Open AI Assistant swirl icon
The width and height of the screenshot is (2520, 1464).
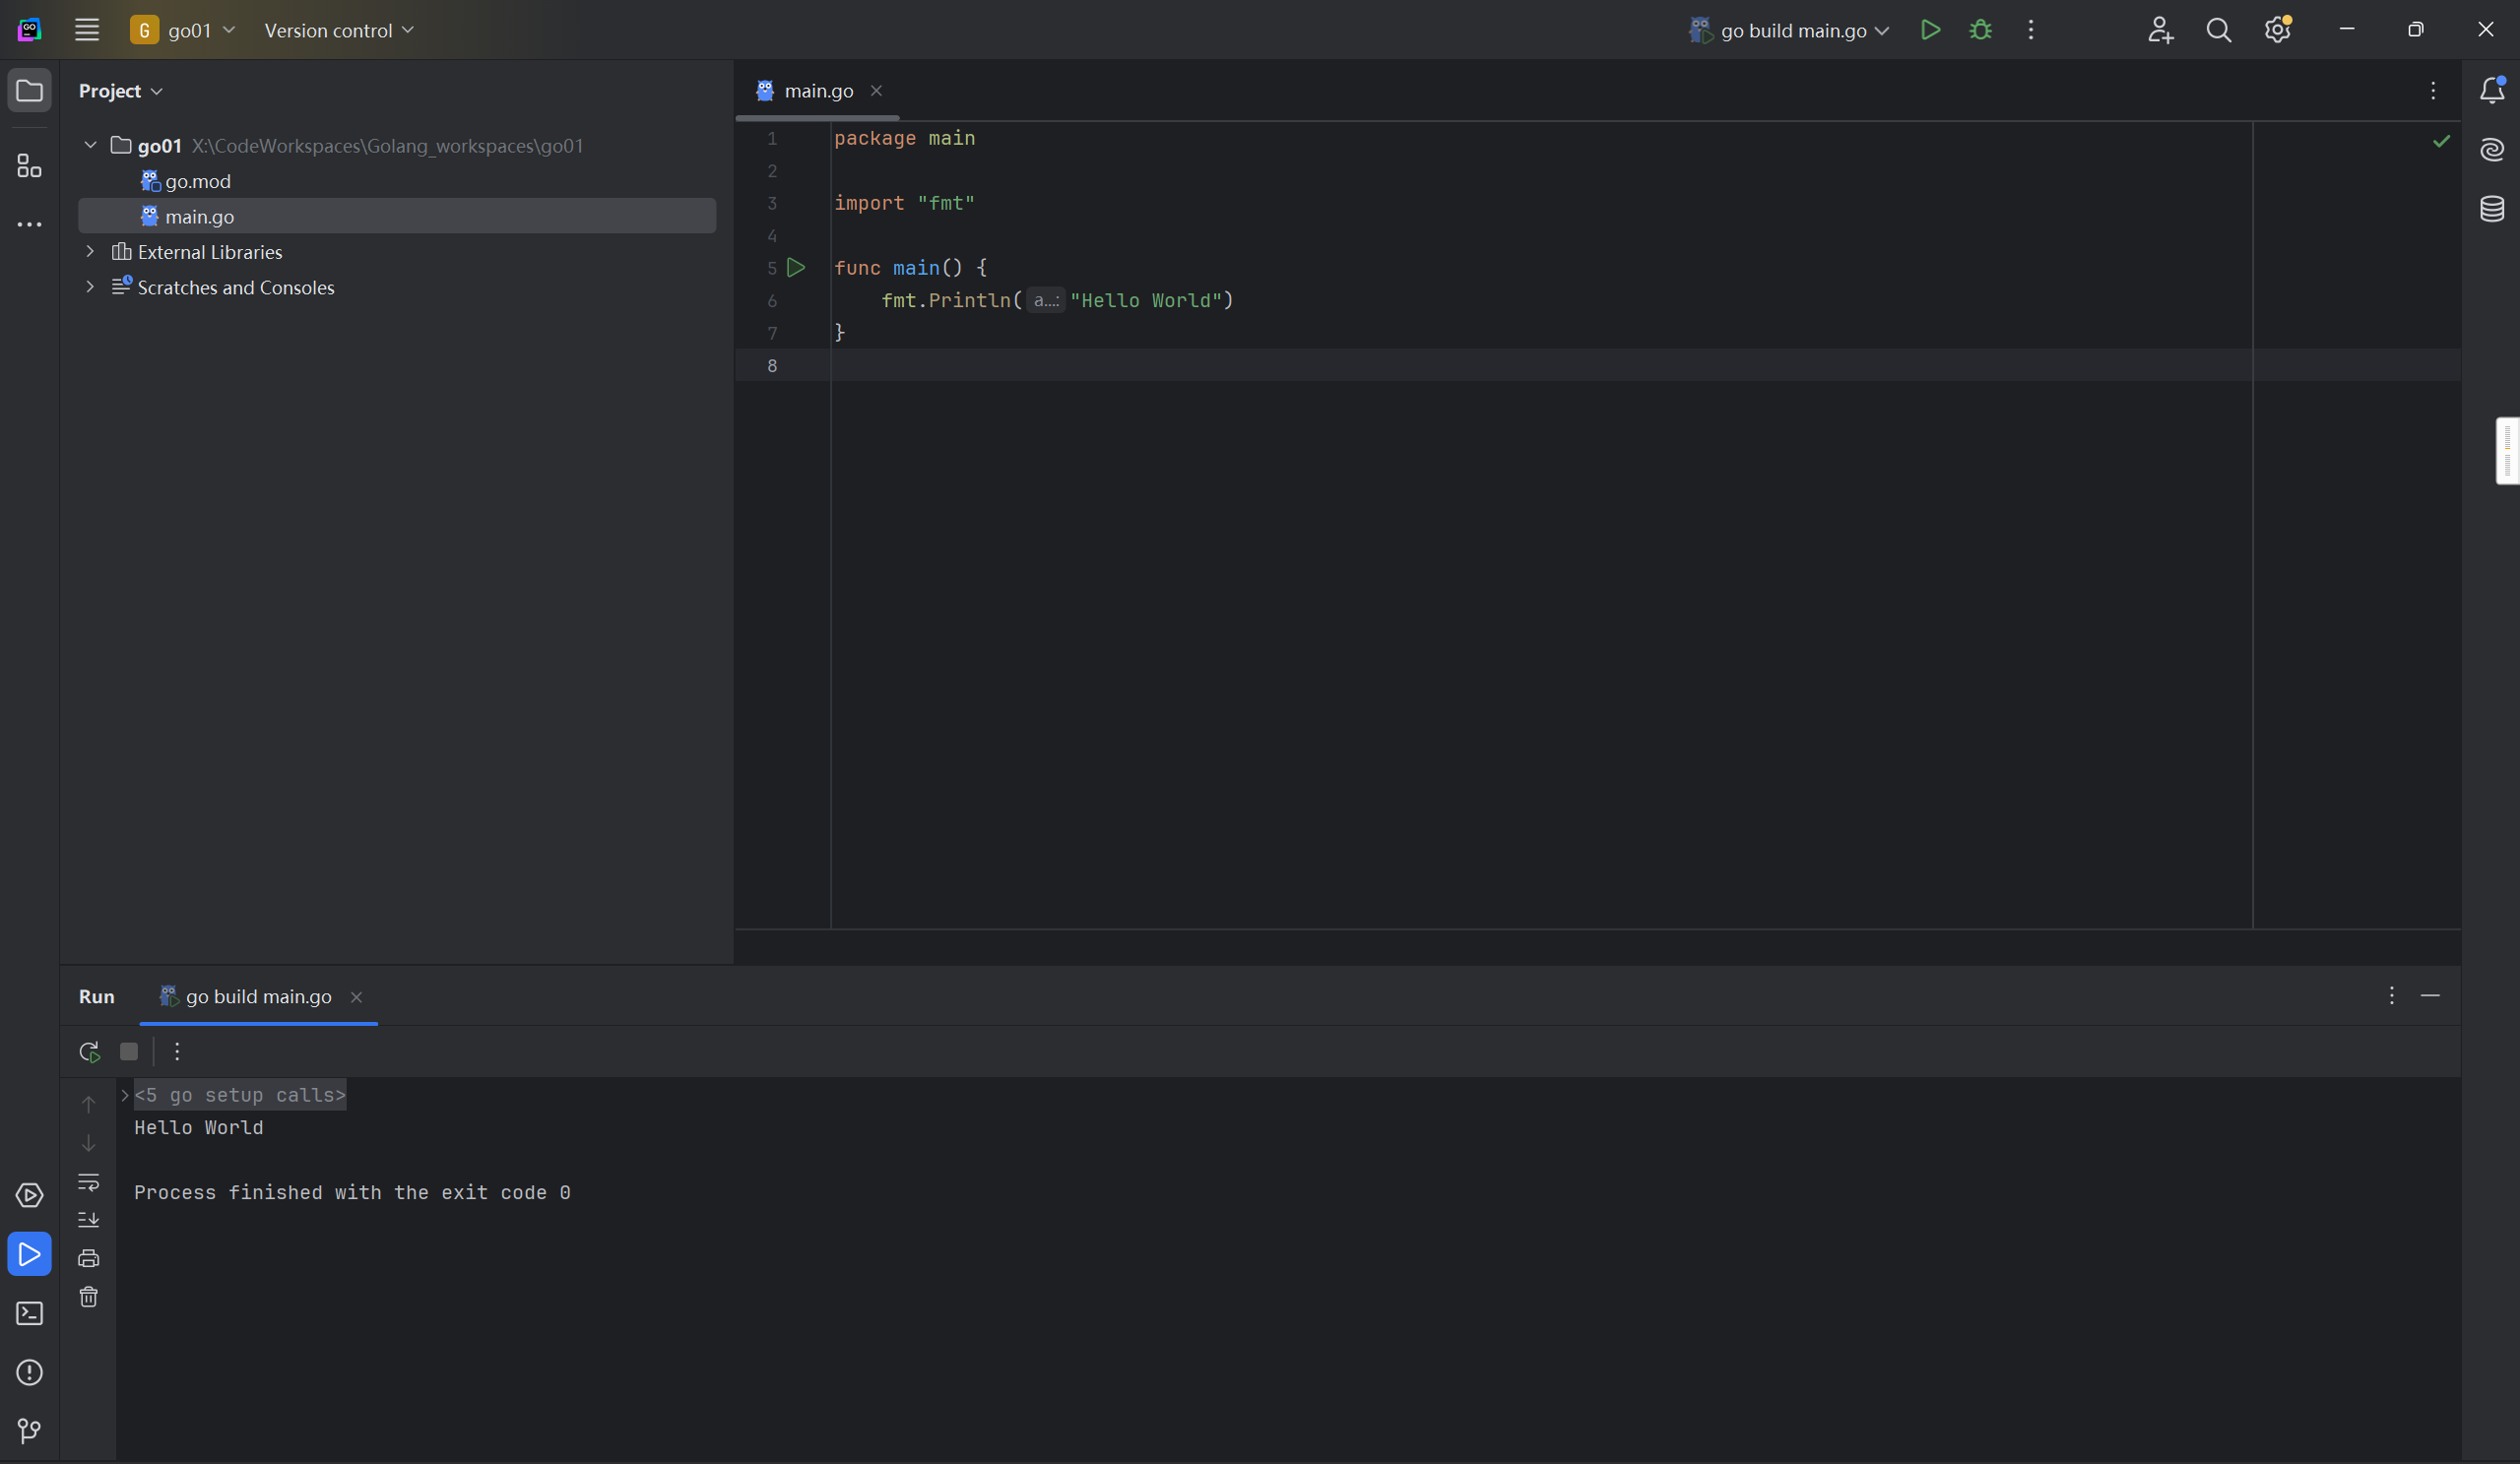[2492, 150]
